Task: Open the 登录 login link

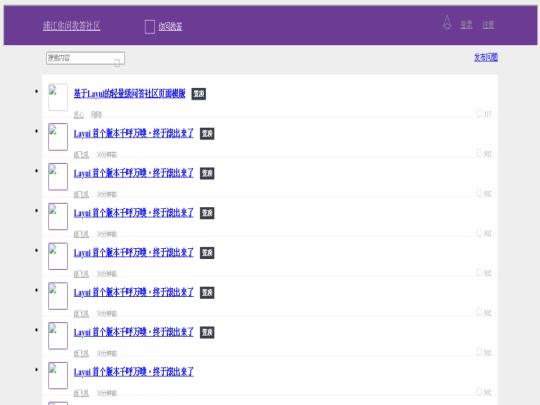Action: (466, 24)
